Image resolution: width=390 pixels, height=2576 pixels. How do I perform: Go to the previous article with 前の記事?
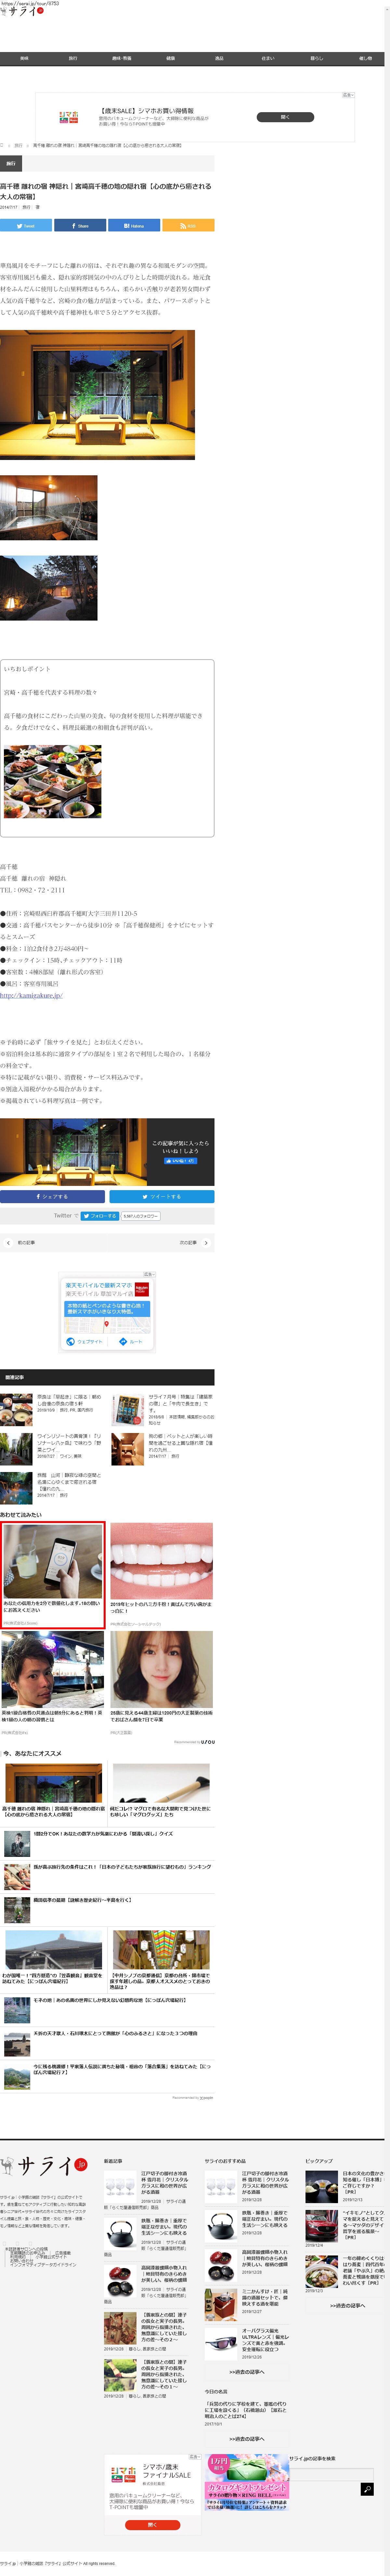click(x=24, y=1242)
